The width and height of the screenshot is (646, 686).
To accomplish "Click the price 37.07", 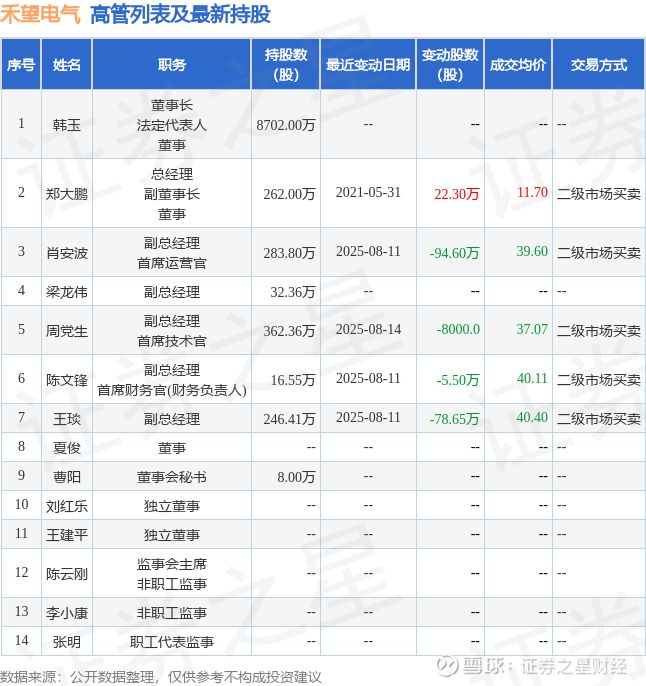I will 532,329.
